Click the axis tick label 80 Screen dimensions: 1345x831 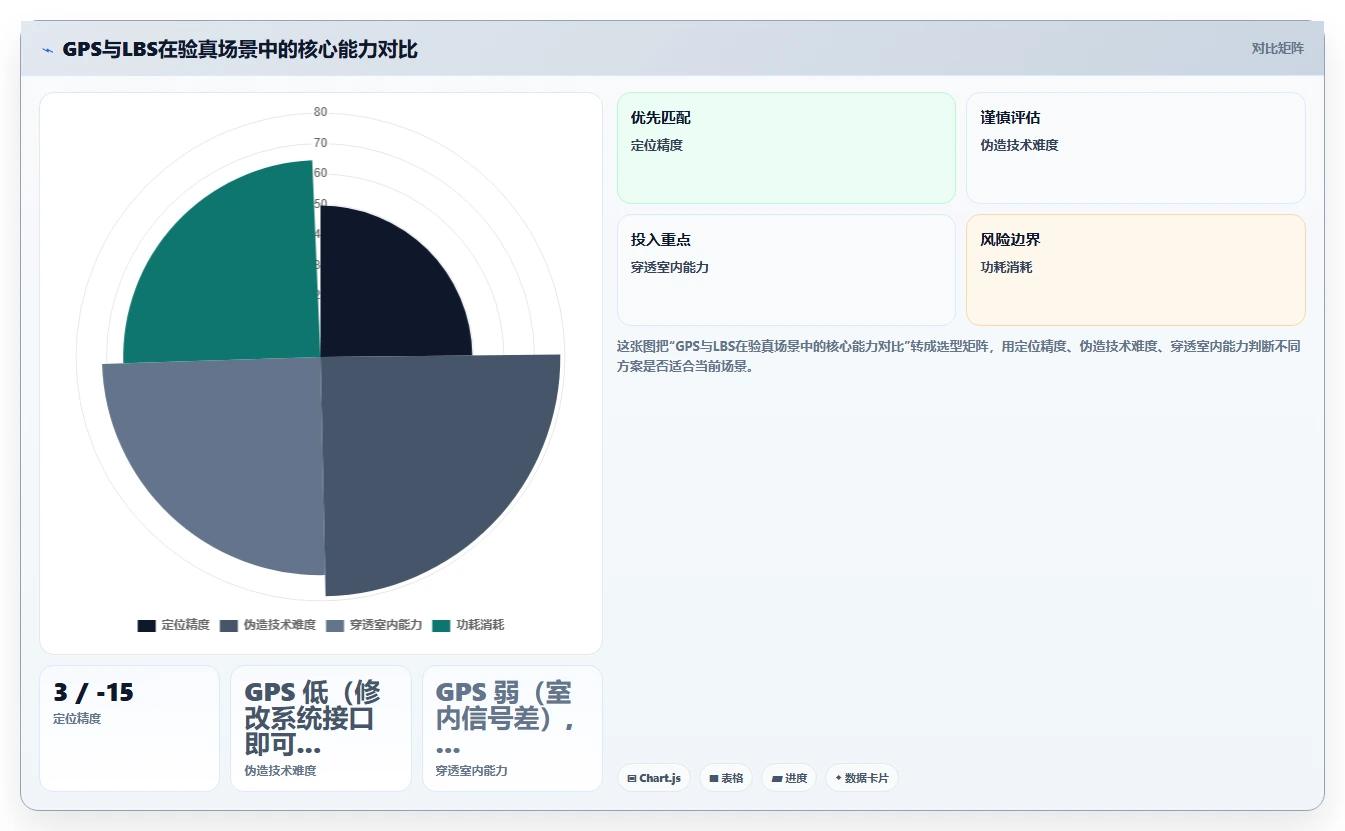320,112
